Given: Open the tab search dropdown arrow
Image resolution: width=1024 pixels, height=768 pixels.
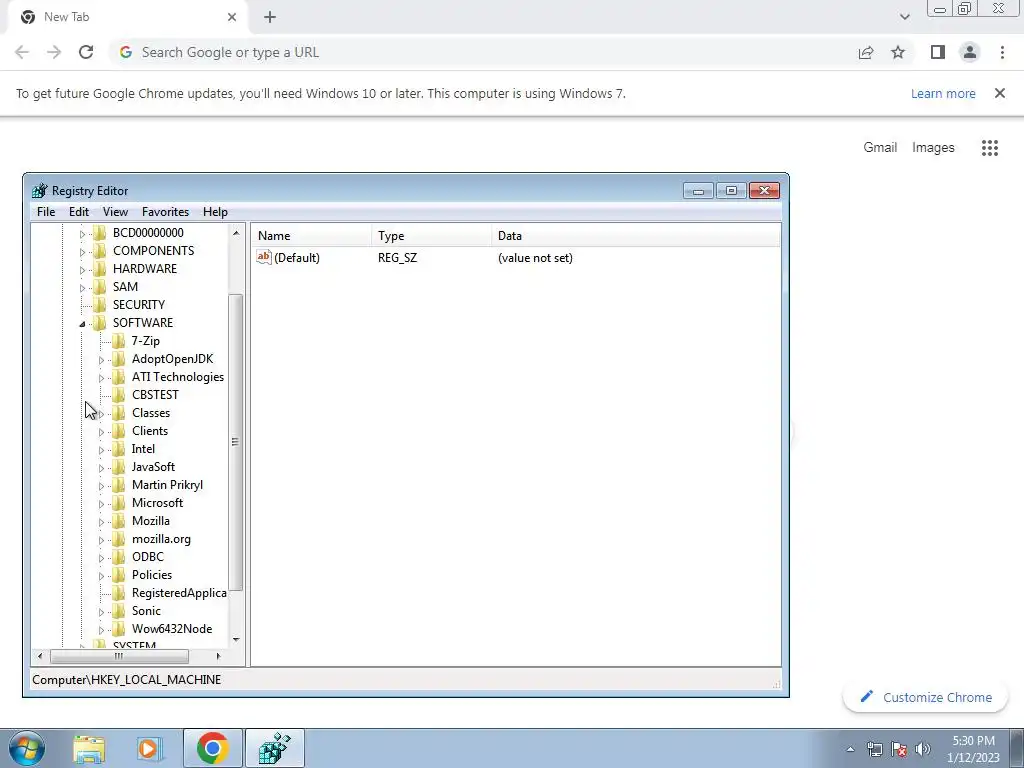Looking at the screenshot, I should click(904, 17).
